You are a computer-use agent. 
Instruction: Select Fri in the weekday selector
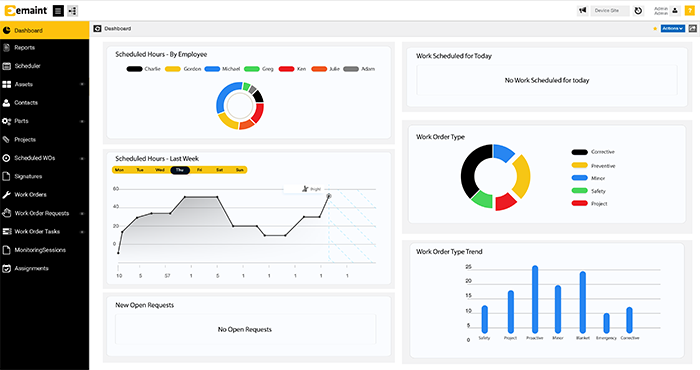[x=200, y=170]
